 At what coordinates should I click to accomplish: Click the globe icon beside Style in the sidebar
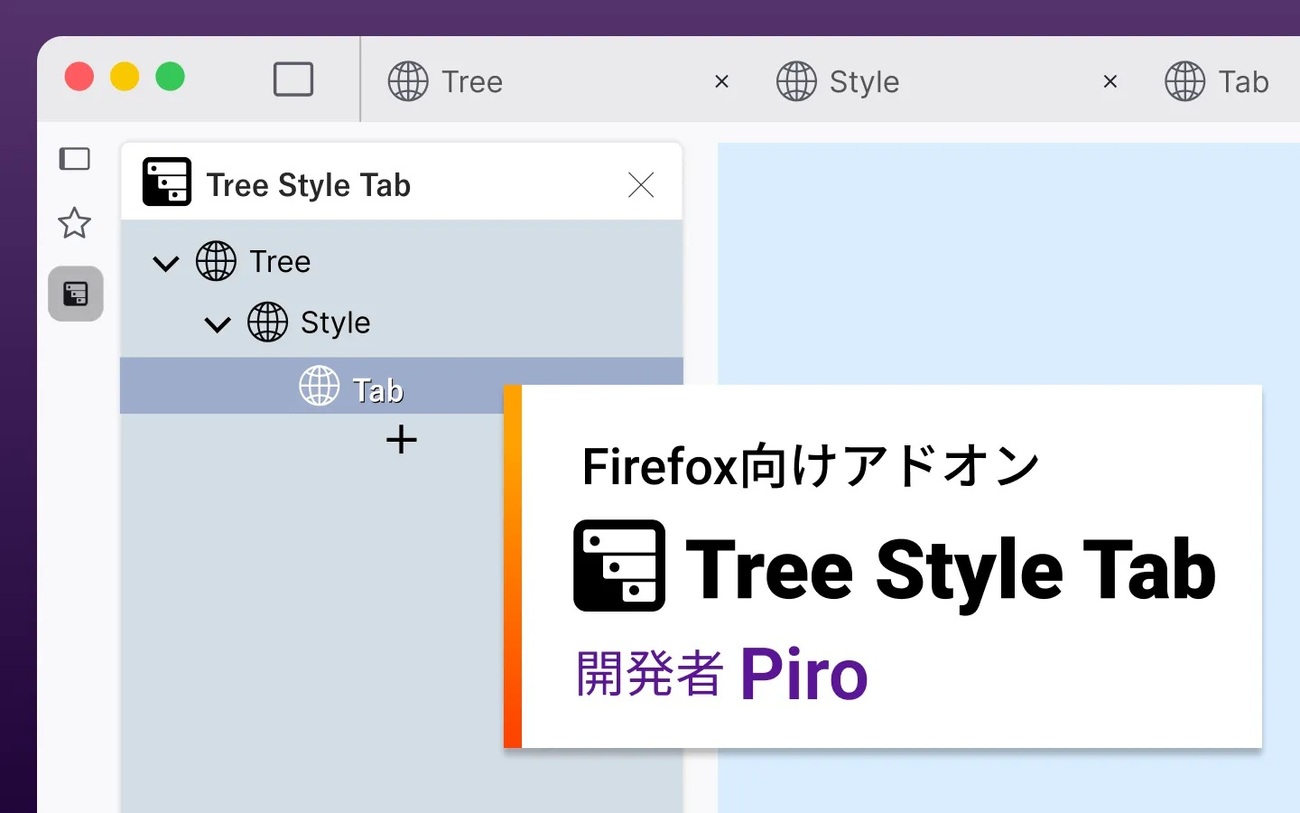267,323
